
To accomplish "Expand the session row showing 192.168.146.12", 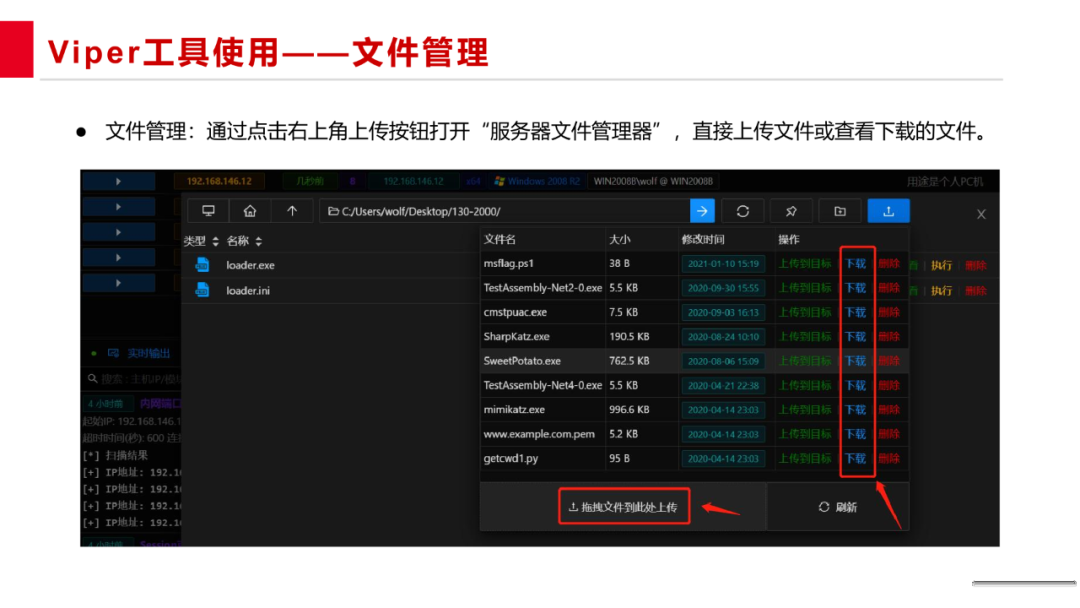I will (x=118, y=181).
